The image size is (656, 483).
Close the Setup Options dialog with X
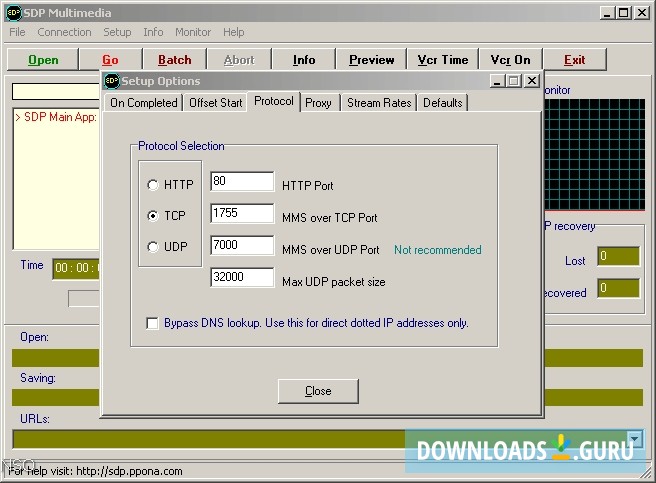point(532,81)
